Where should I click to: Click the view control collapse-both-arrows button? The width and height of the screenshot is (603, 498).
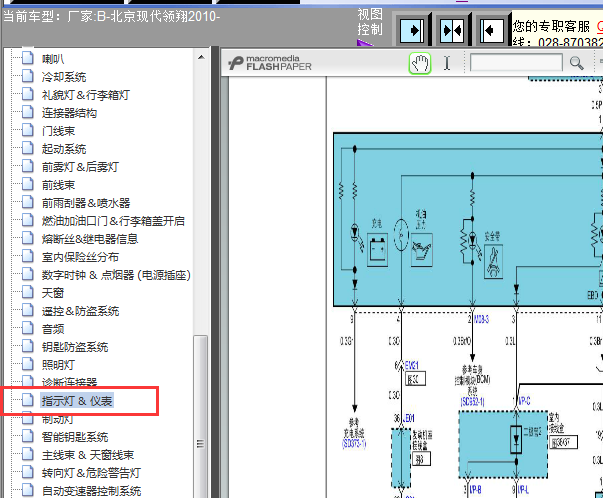pos(452,30)
